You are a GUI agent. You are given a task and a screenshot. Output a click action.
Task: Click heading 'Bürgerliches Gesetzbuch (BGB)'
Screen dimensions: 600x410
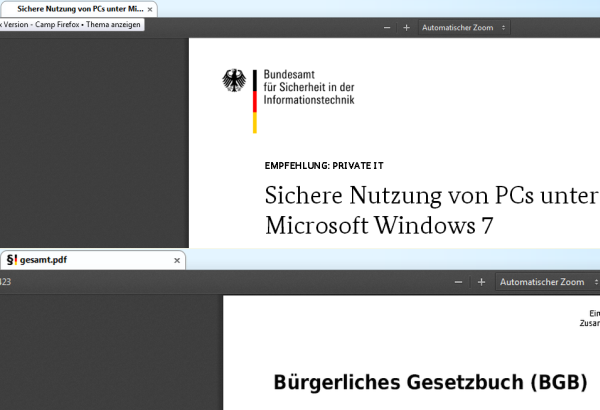coord(430,382)
